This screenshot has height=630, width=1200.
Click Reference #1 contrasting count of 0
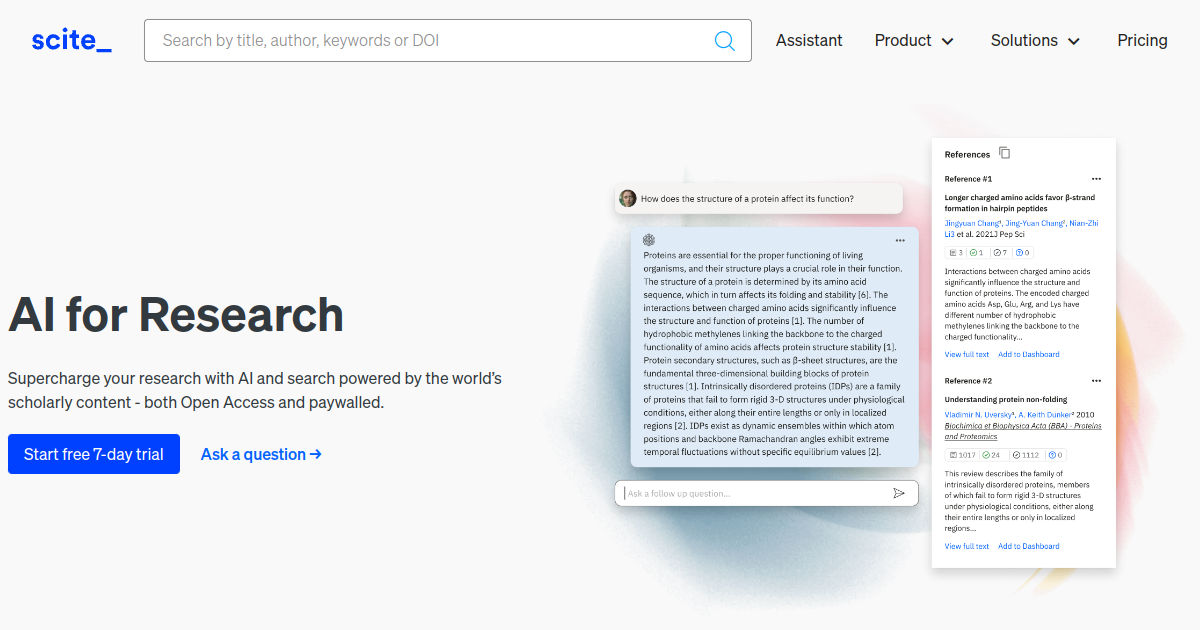point(1023,253)
